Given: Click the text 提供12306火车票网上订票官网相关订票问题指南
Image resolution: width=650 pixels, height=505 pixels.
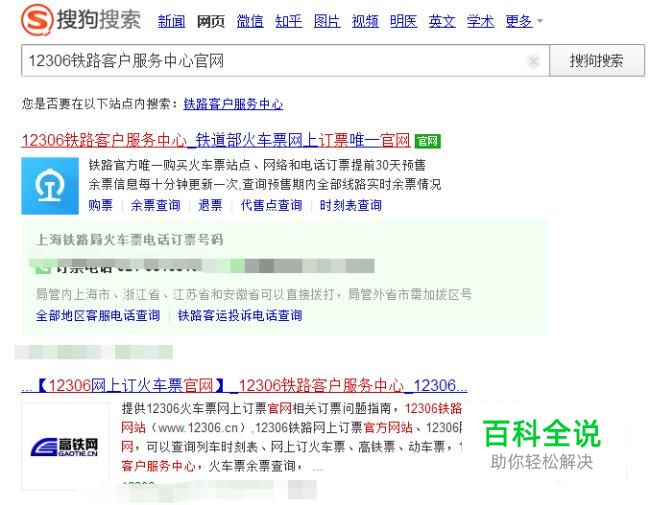Looking at the screenshot, I should pyautogui.click(x=256, y=408).
